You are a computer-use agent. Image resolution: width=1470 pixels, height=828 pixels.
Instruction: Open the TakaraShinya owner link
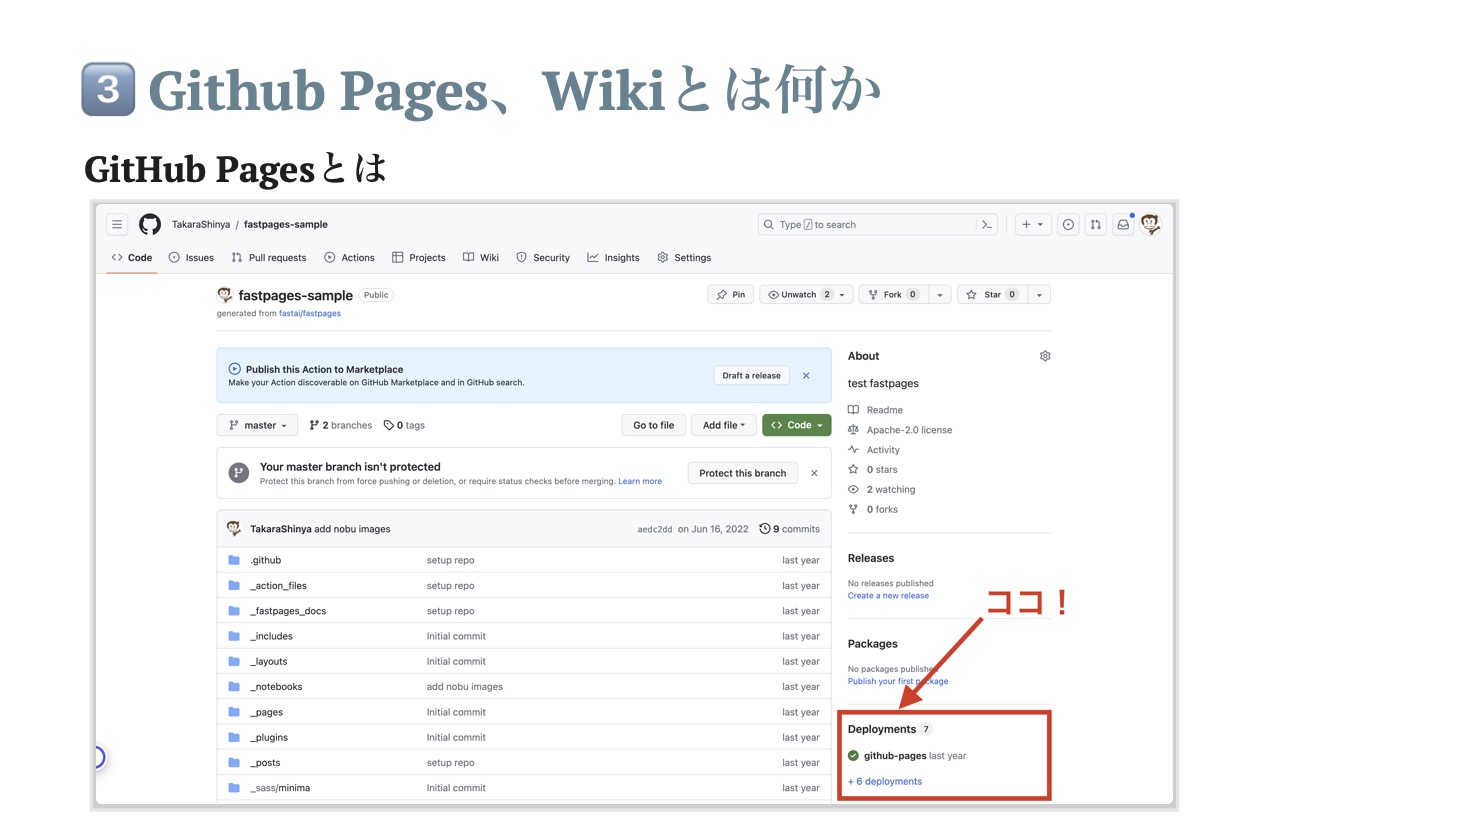pyautogui.click(x=201, y=225)
